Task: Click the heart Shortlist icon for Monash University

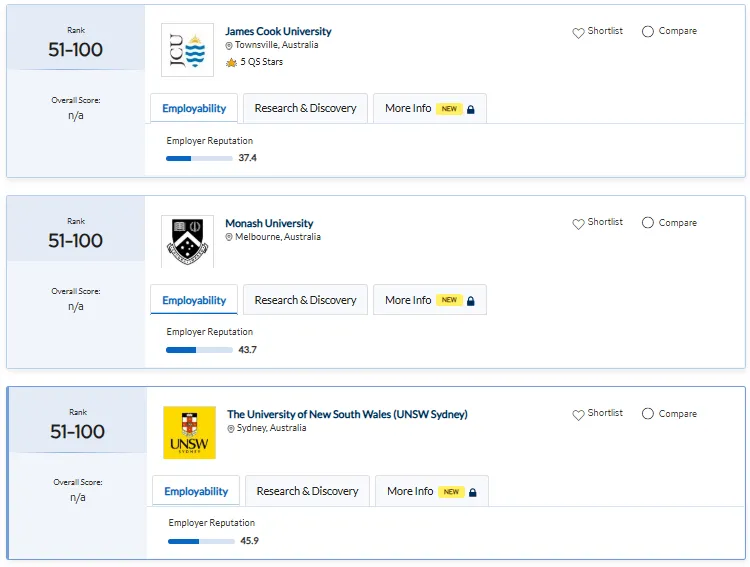Action: click(x=578, y=223)
